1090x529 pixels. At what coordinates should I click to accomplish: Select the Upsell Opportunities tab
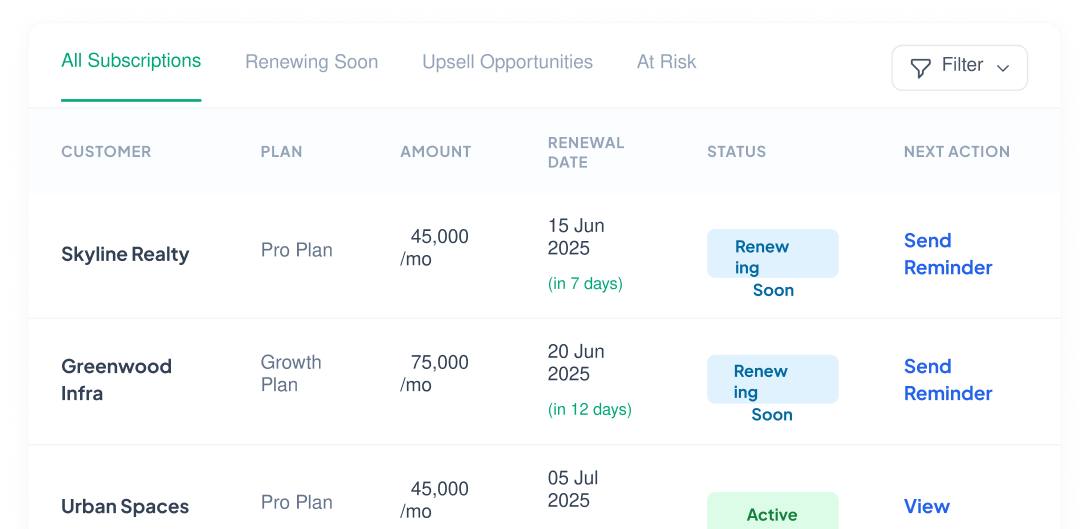click(507, 62)
